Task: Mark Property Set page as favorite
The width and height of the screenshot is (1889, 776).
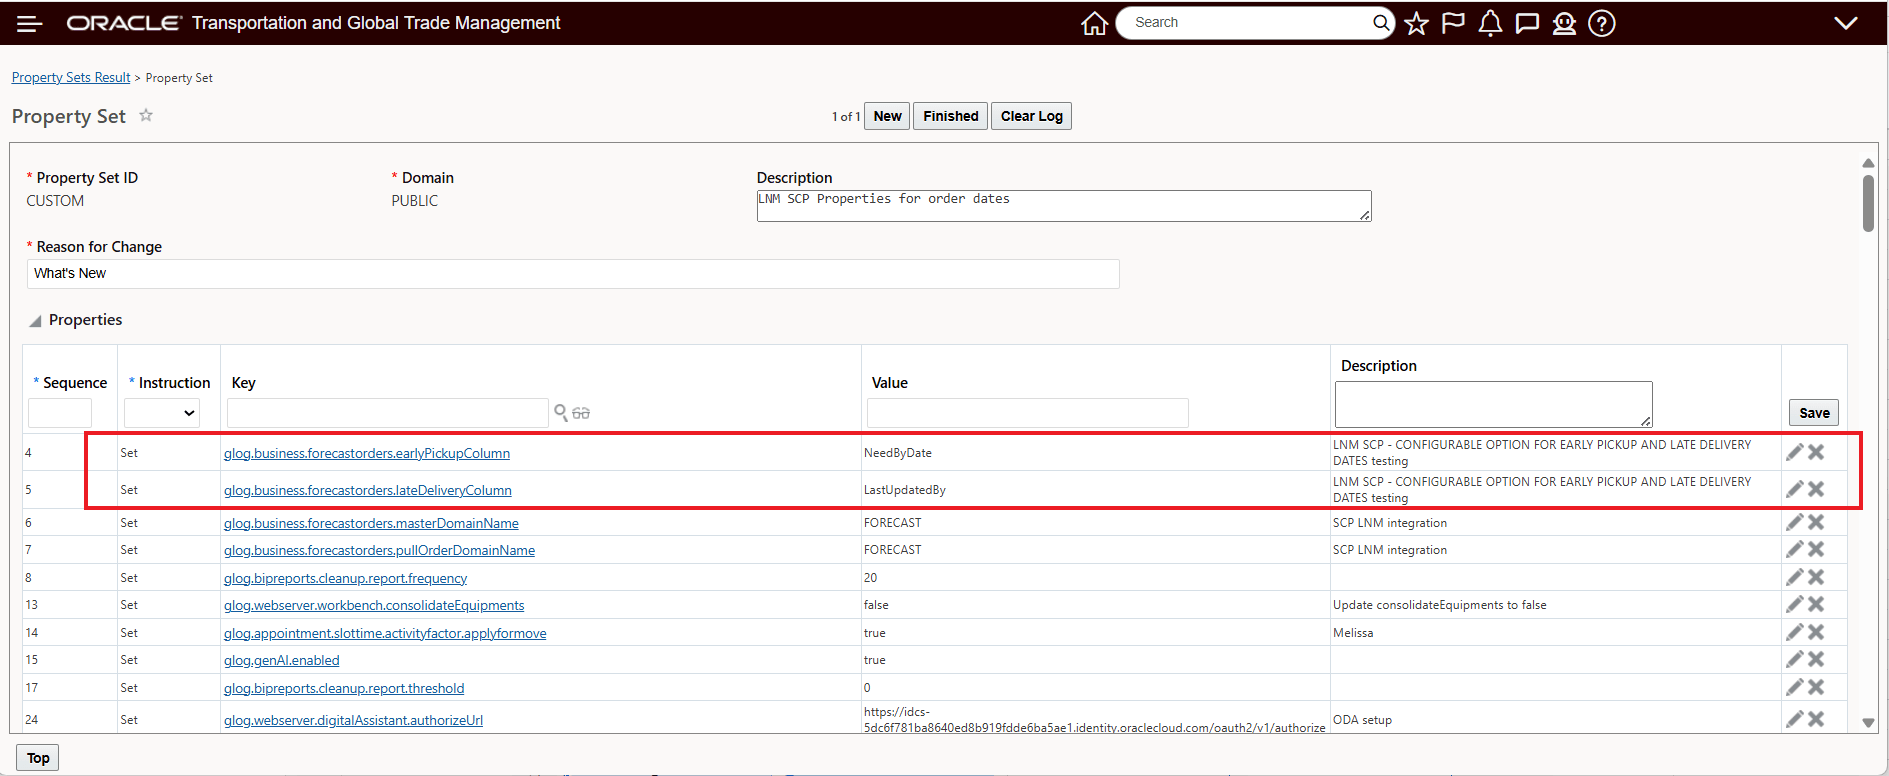Action: 146,115
